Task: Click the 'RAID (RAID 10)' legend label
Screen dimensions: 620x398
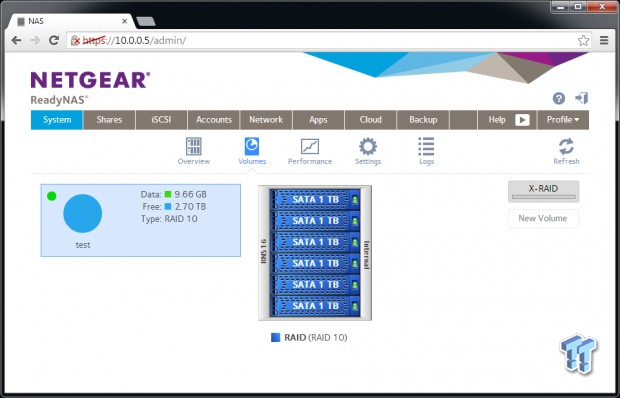Action: point(316,338)
